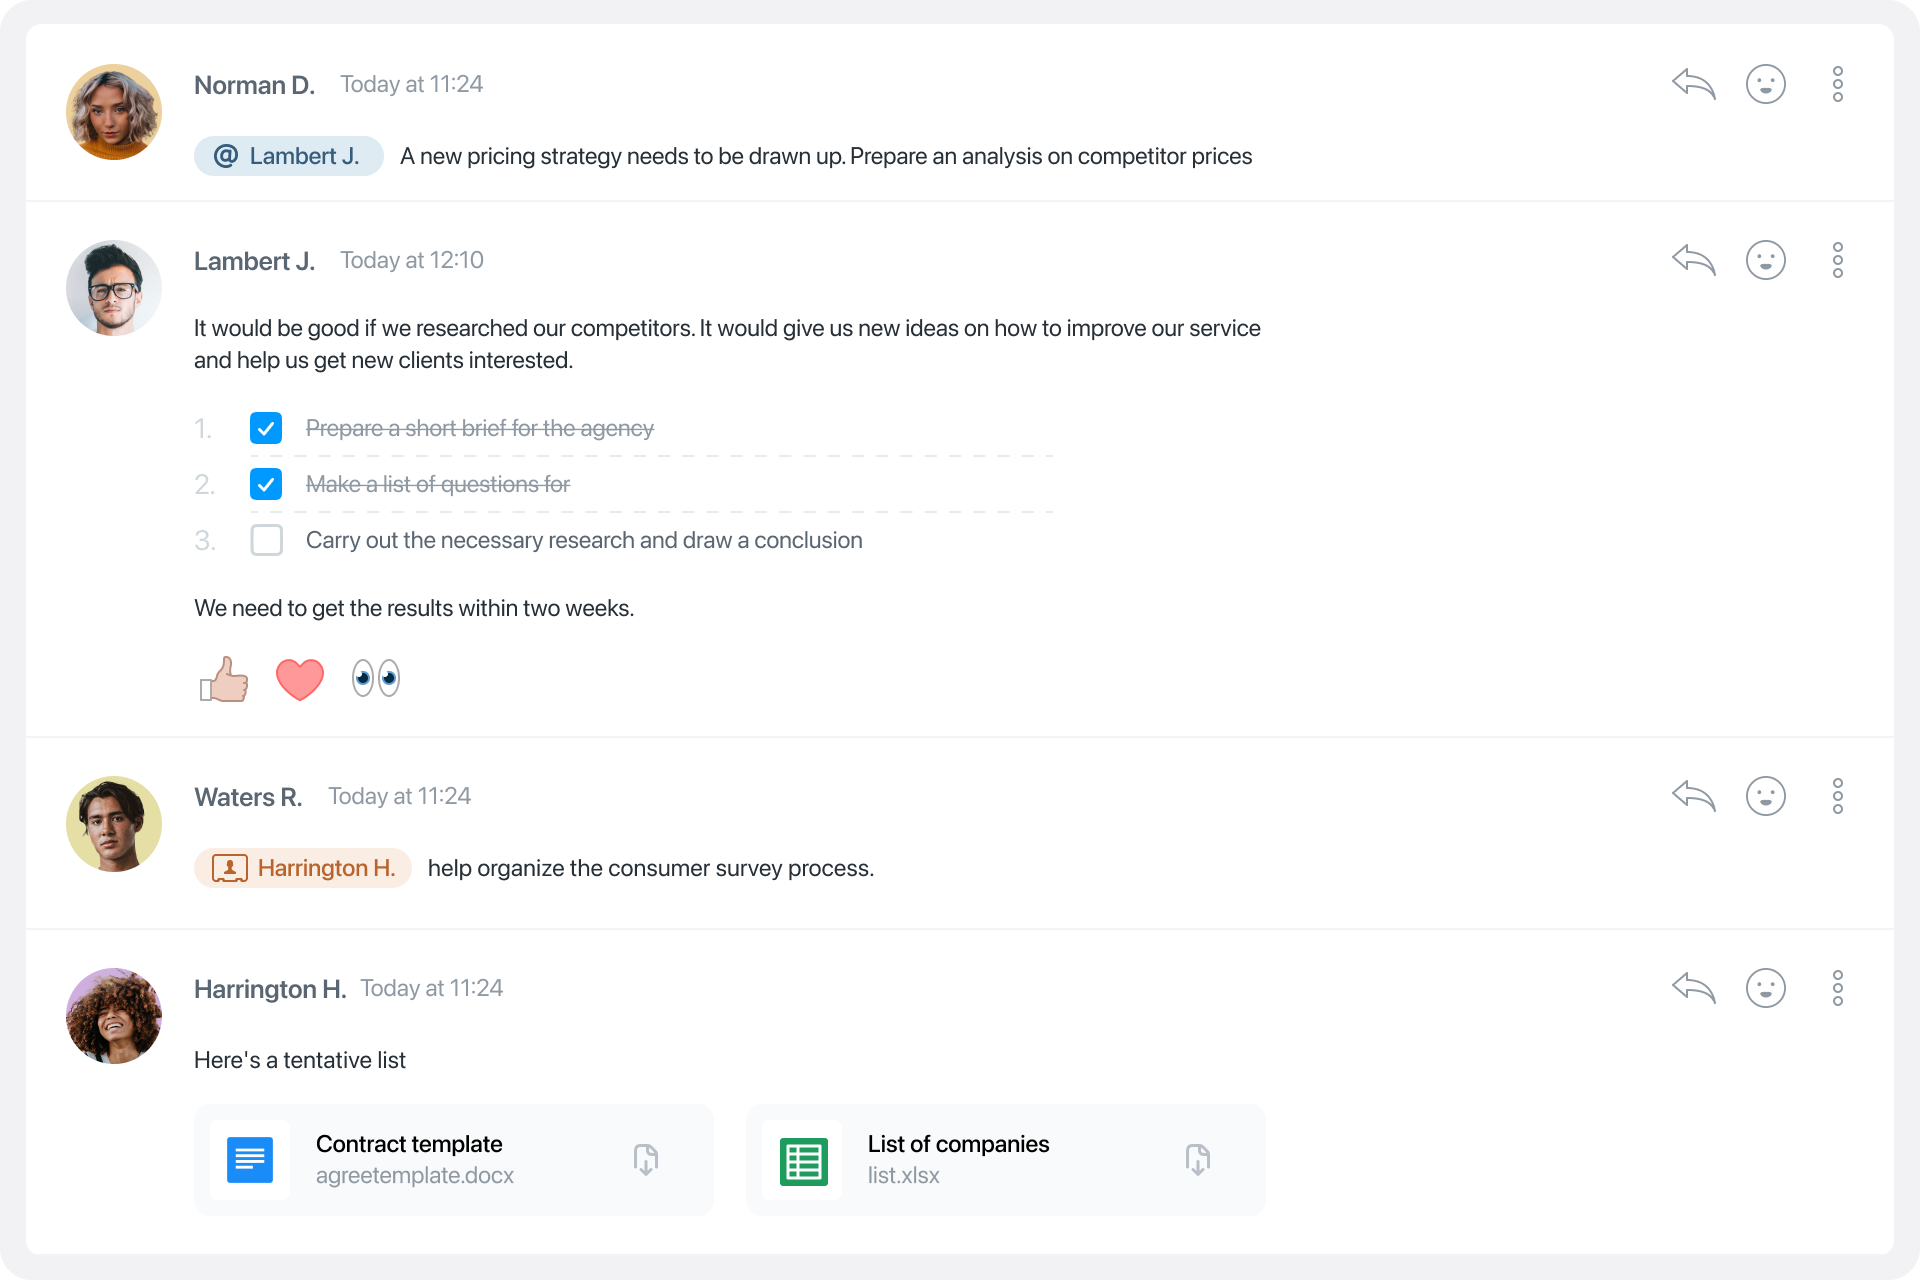Click the Lambert J. mention tag
Viewport: 1920px width, 1280px height.
(x=288, y=156)
